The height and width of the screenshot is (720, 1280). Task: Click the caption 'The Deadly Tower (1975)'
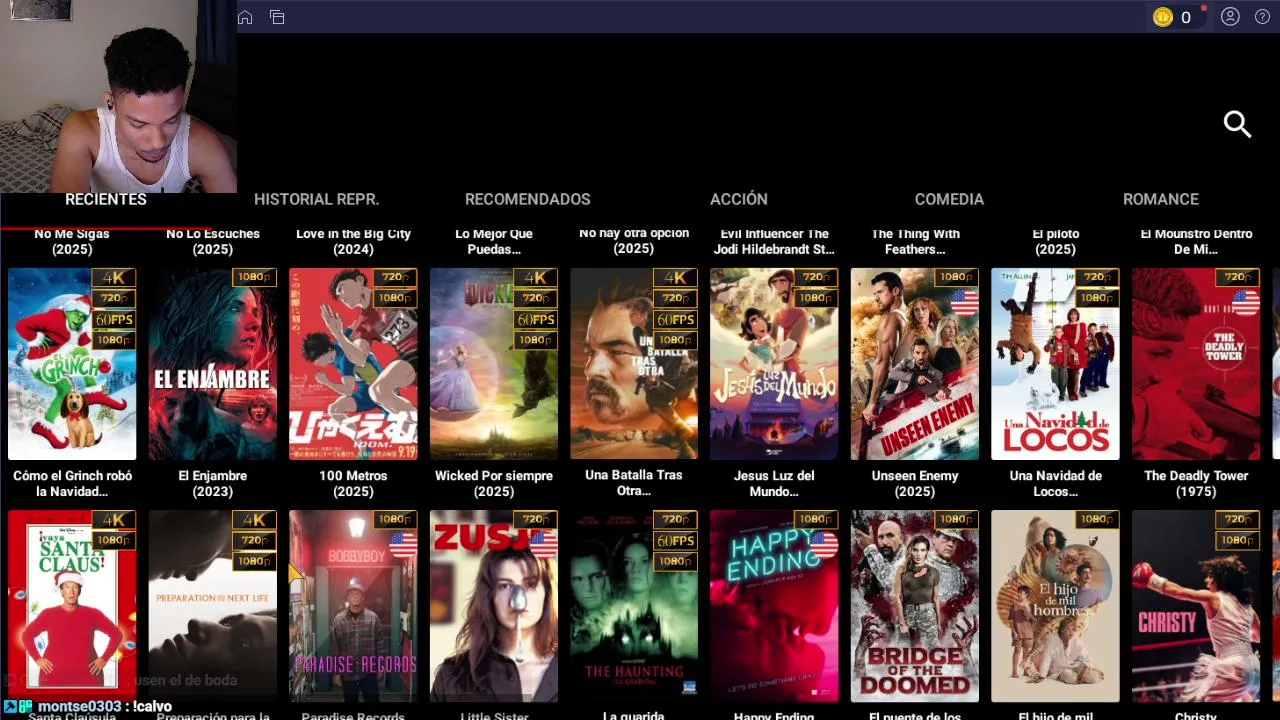(x=1196, y=483)
